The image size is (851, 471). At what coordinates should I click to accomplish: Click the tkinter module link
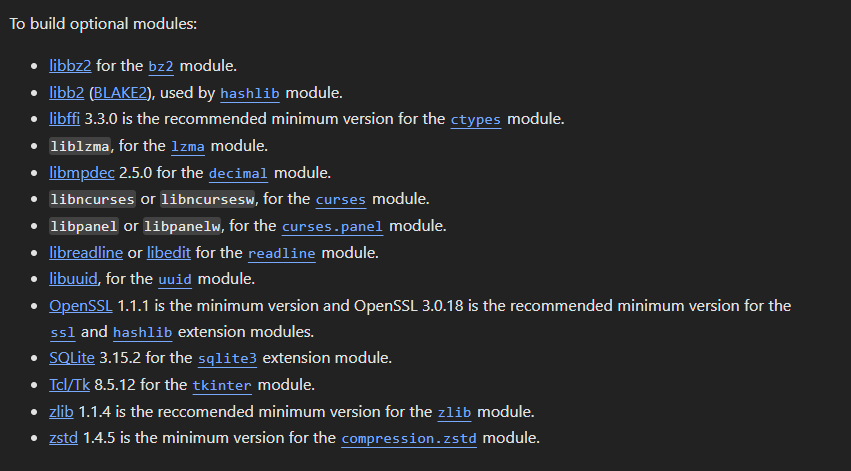[222, 385]
